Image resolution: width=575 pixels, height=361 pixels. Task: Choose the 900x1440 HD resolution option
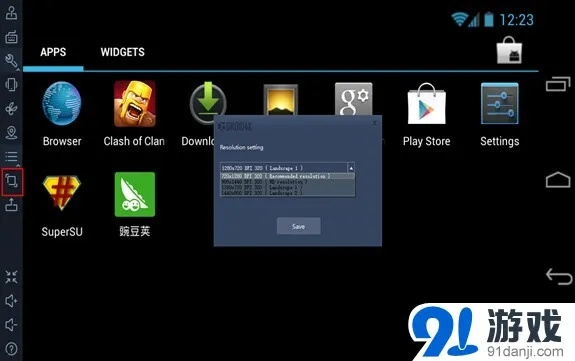pyautogui.click(x=288, y=182)
